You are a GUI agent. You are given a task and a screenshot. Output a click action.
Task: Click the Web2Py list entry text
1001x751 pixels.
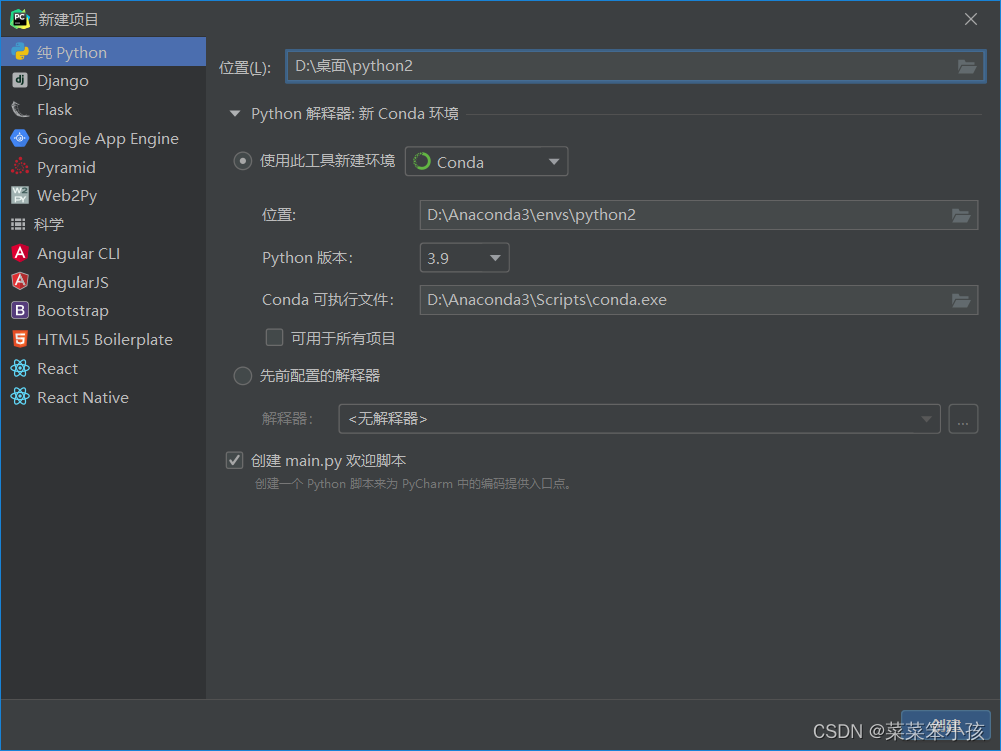click(x=67, y=196)
